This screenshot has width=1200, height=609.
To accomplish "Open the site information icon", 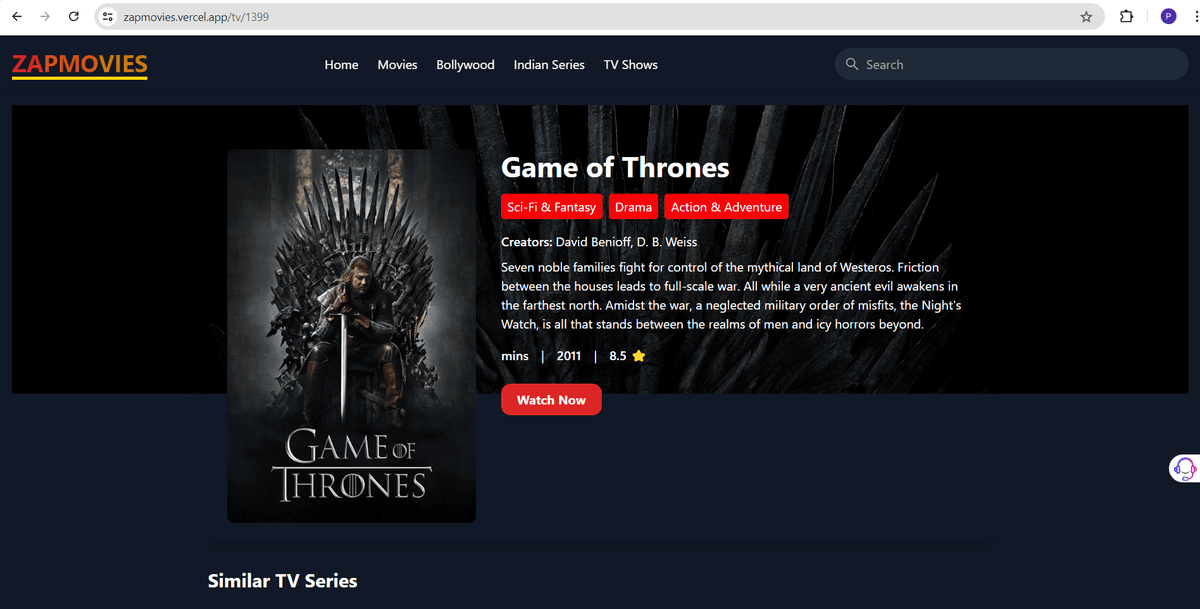I will click(x=109, y=17).
